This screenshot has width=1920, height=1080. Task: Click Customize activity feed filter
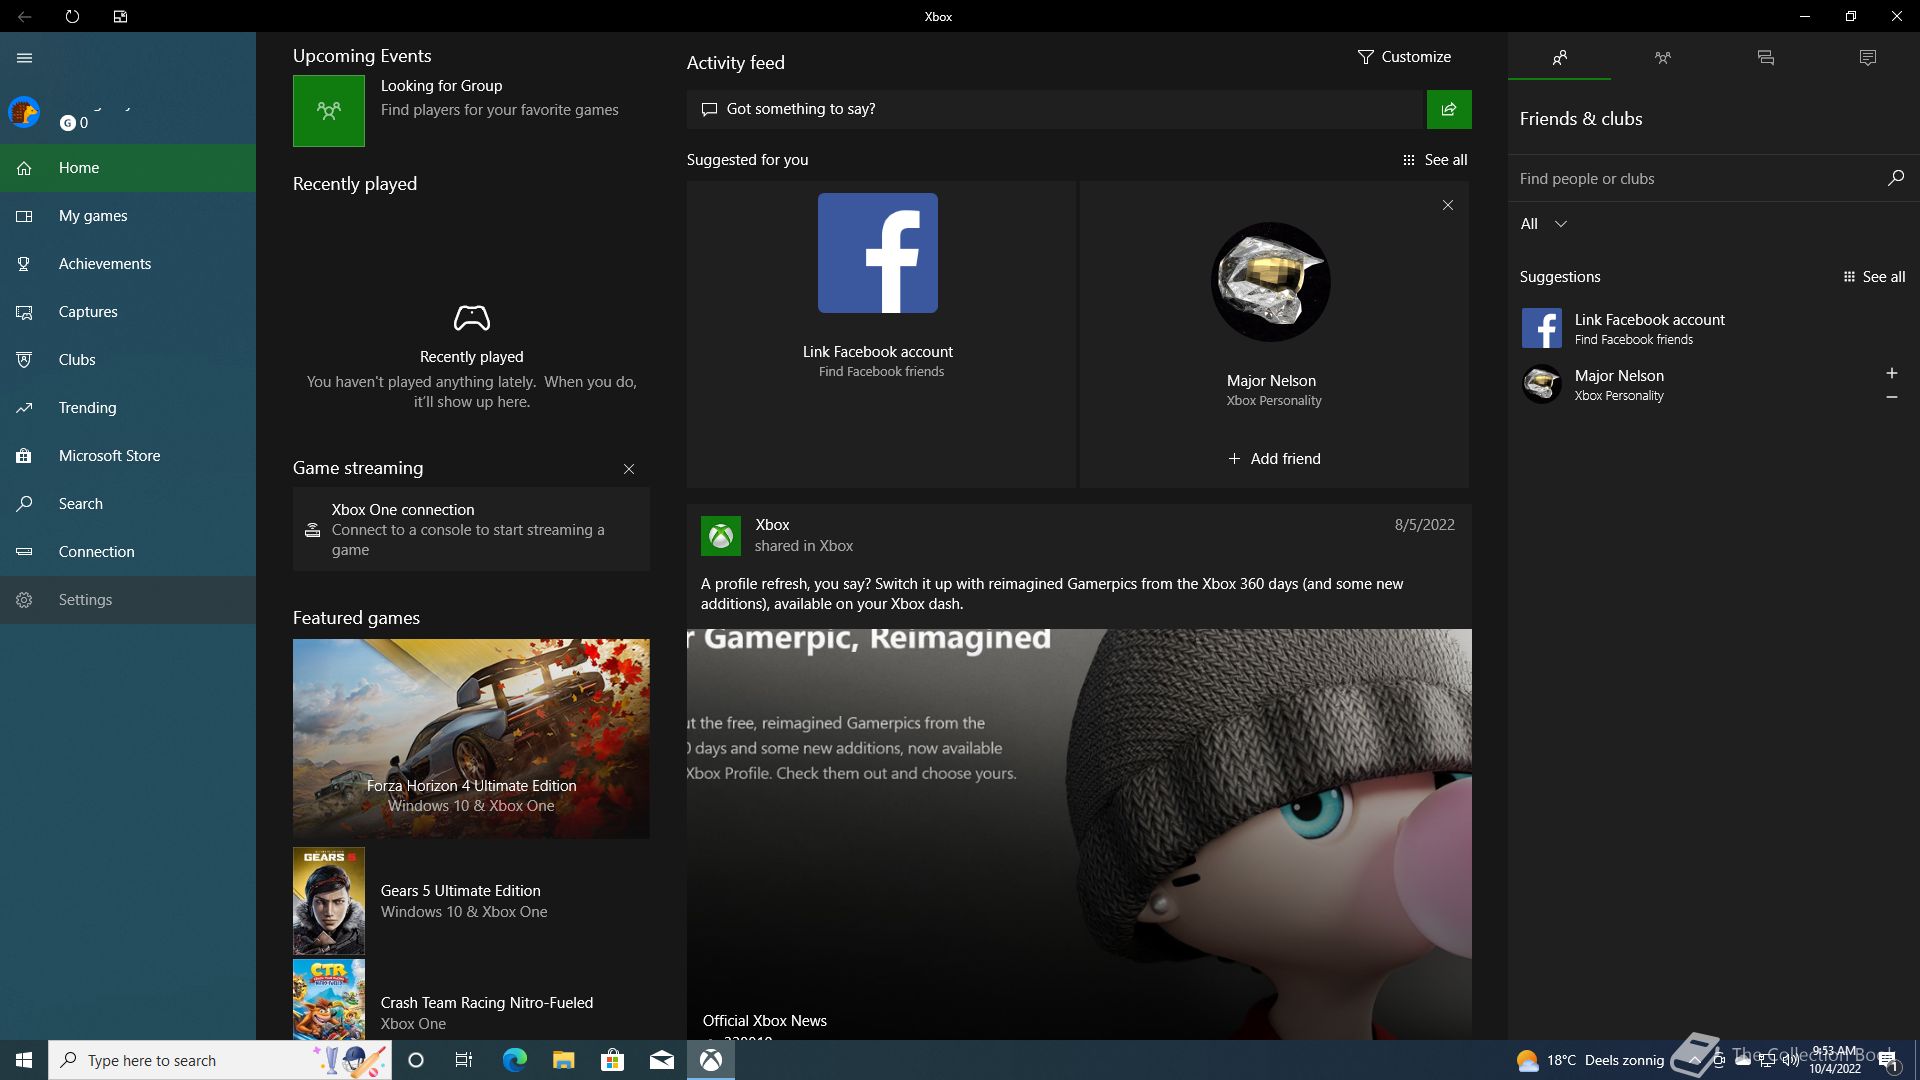click(1404, 57)
